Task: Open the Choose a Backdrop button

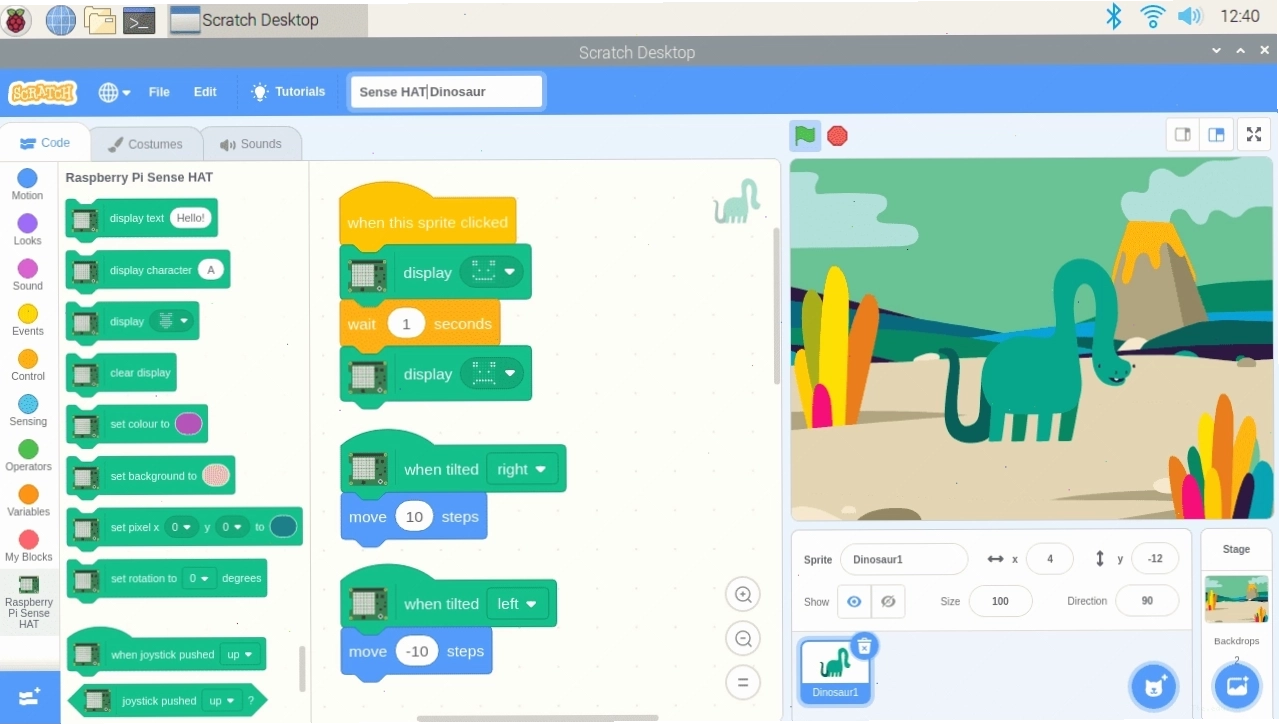Action: (x=1236, y=687)
